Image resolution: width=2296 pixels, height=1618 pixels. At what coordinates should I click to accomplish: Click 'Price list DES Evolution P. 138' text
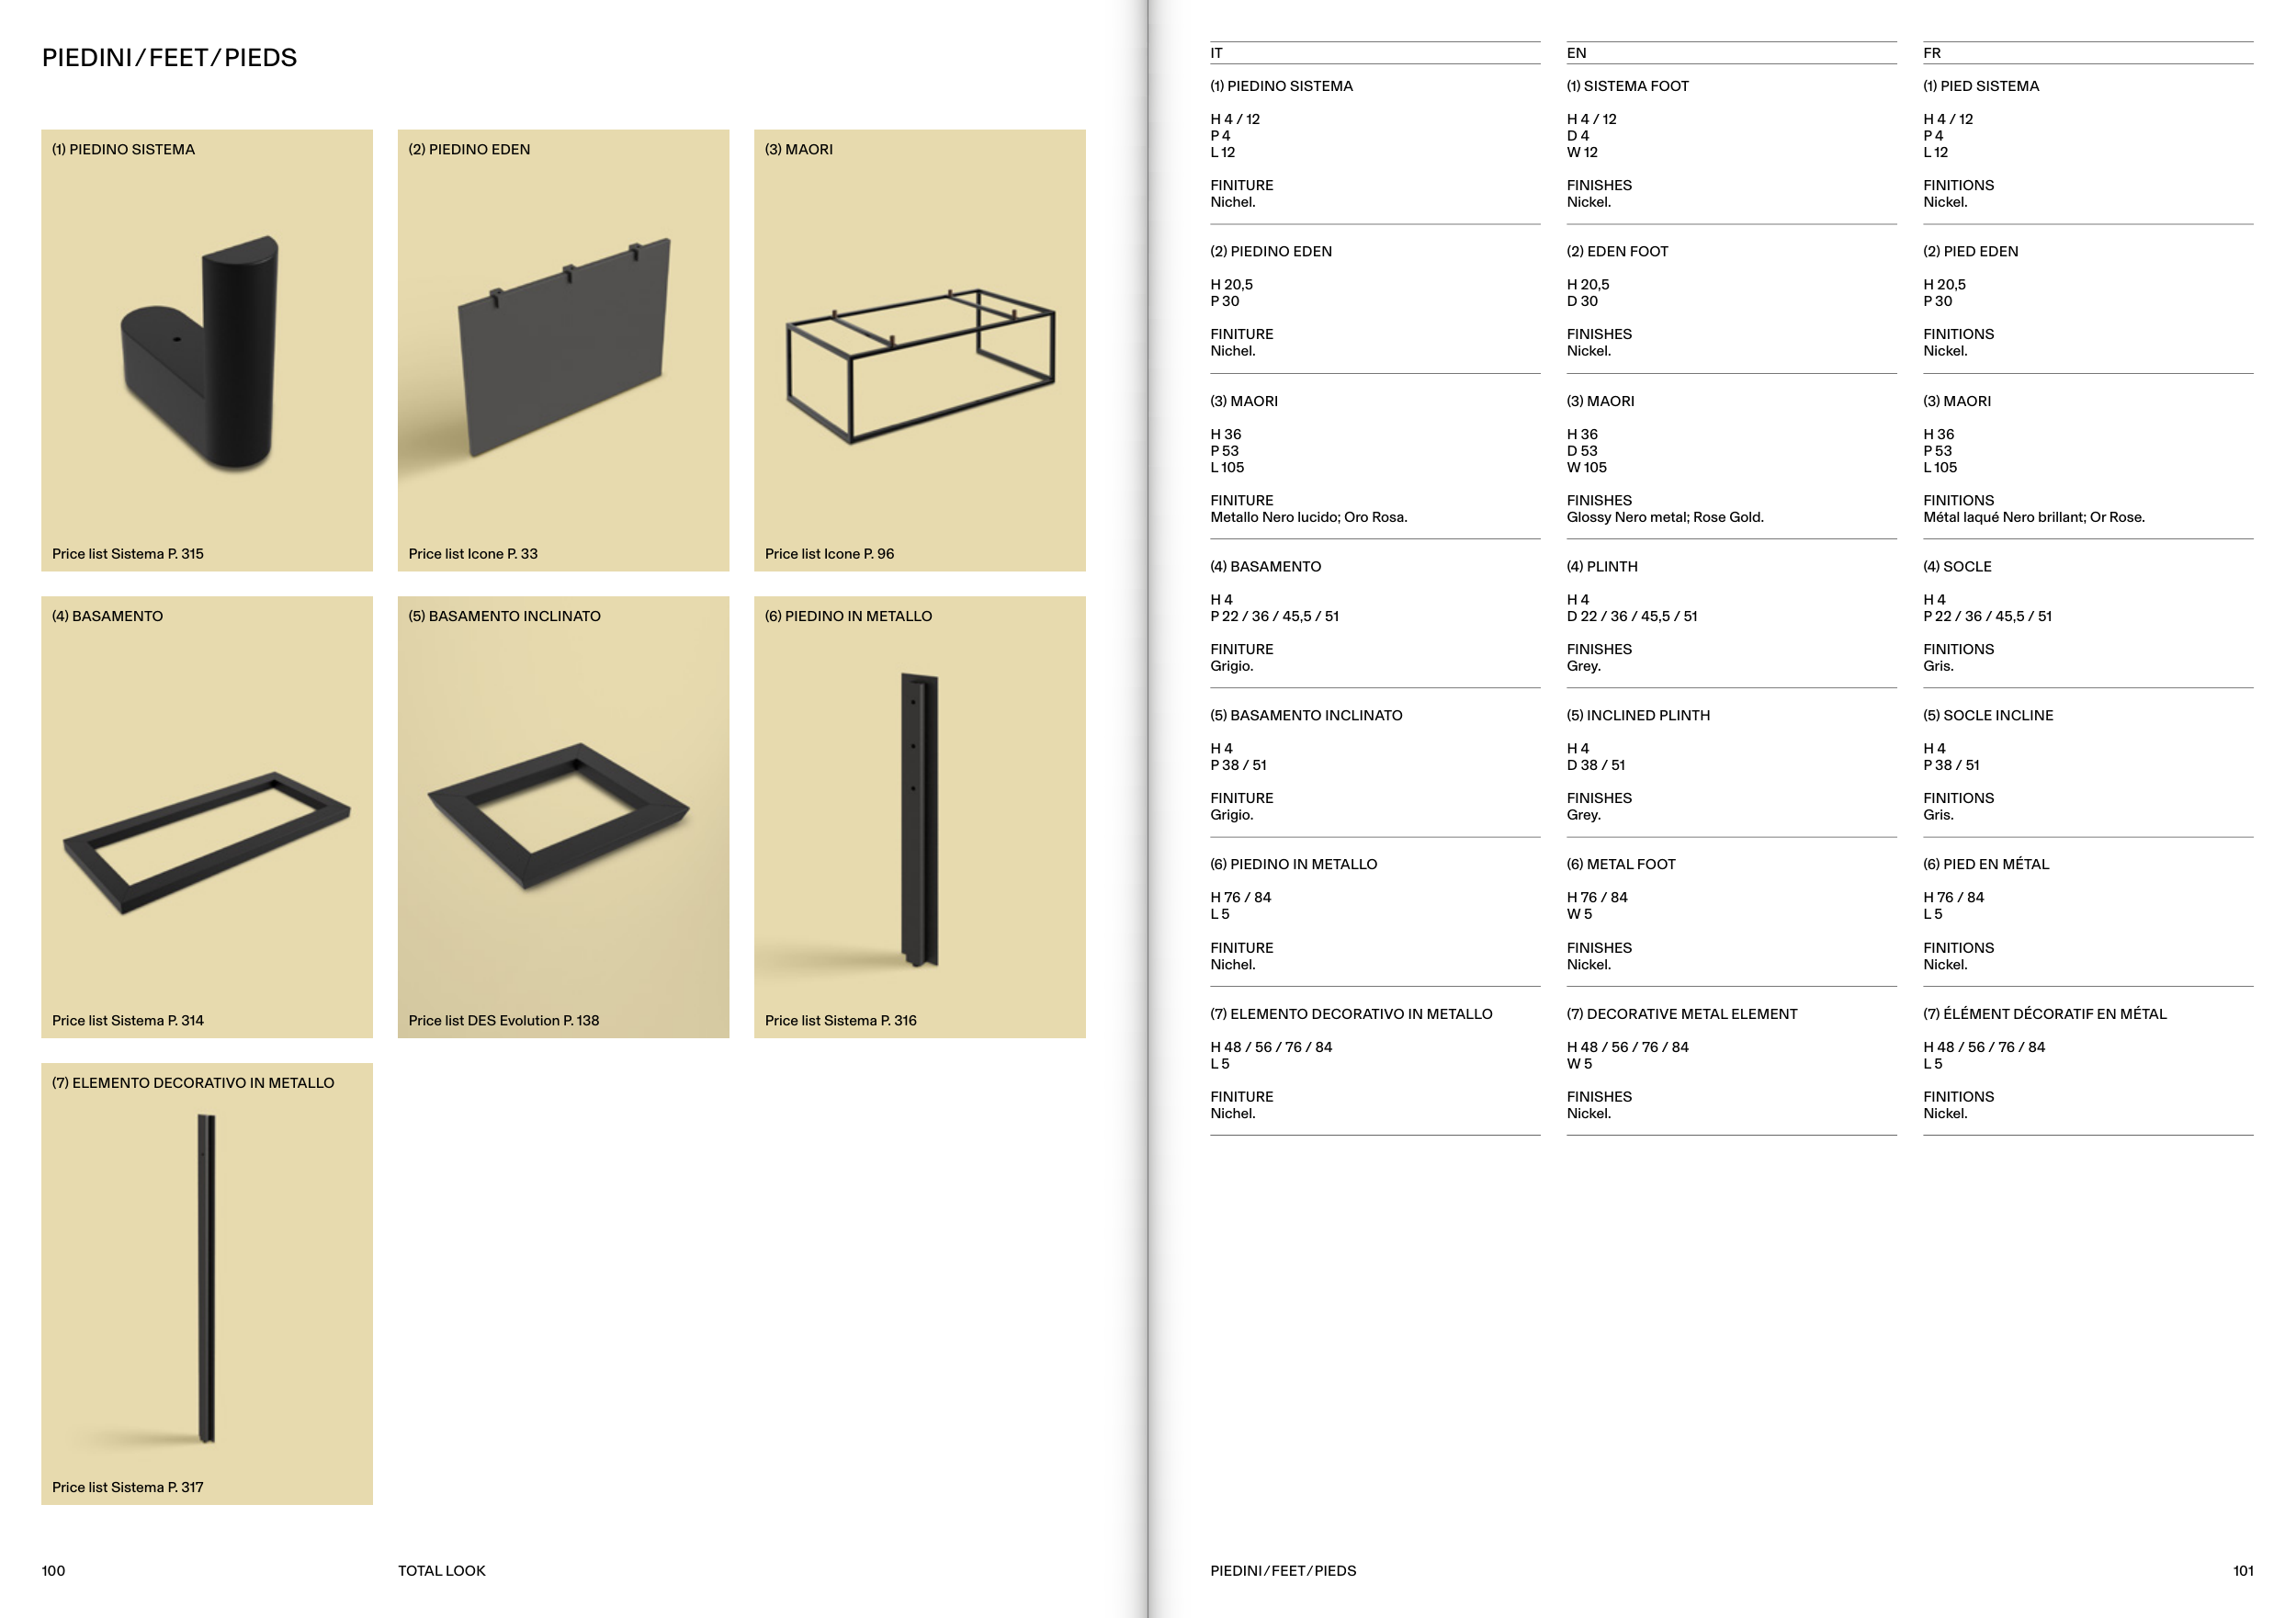(503, 1021)
